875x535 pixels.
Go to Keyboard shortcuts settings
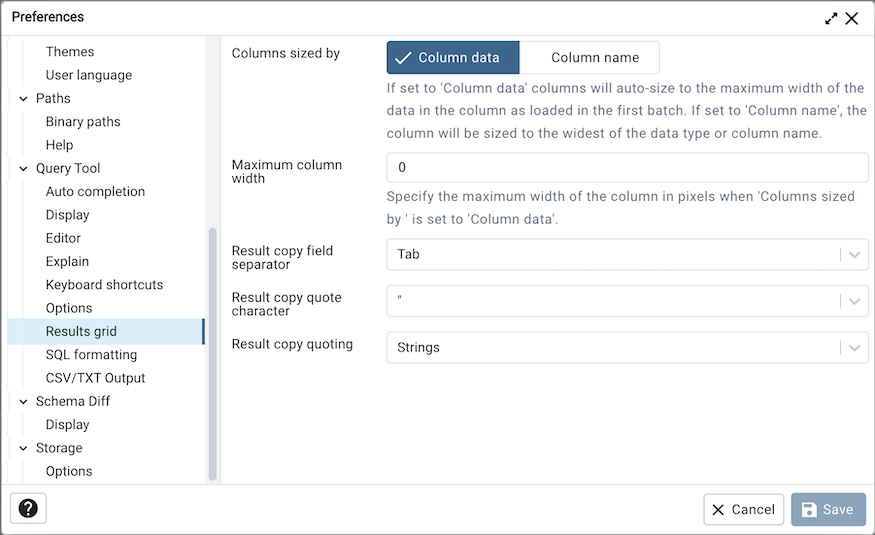pos(104,285)
